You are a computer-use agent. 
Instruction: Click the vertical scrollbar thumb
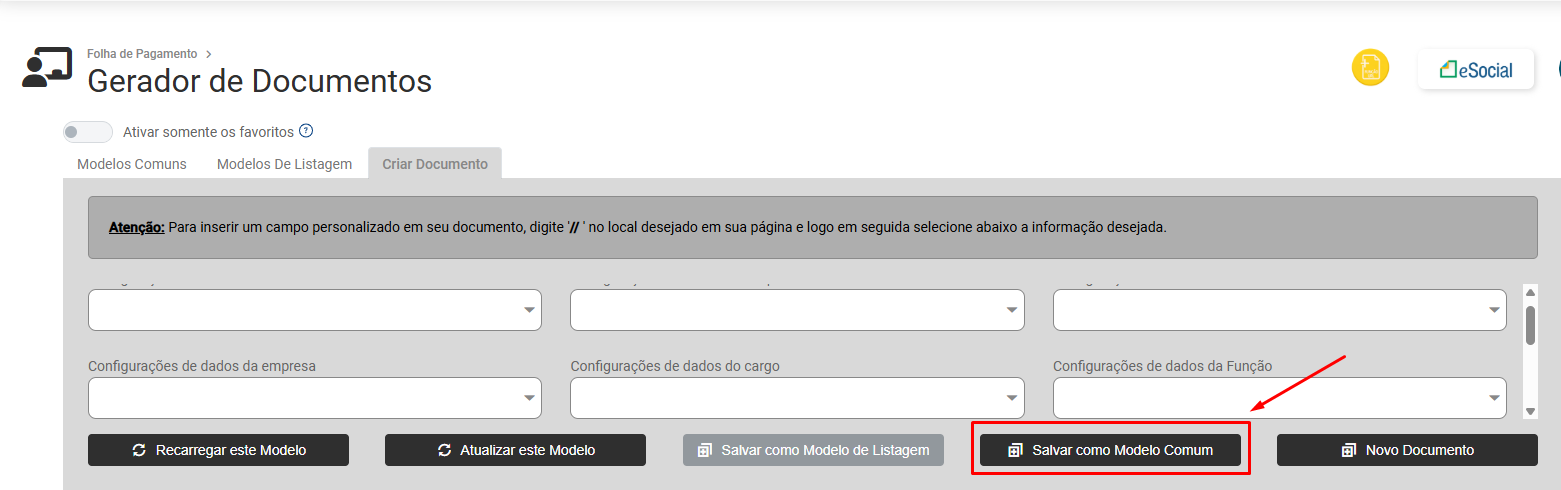click(x=1530, y=325)
